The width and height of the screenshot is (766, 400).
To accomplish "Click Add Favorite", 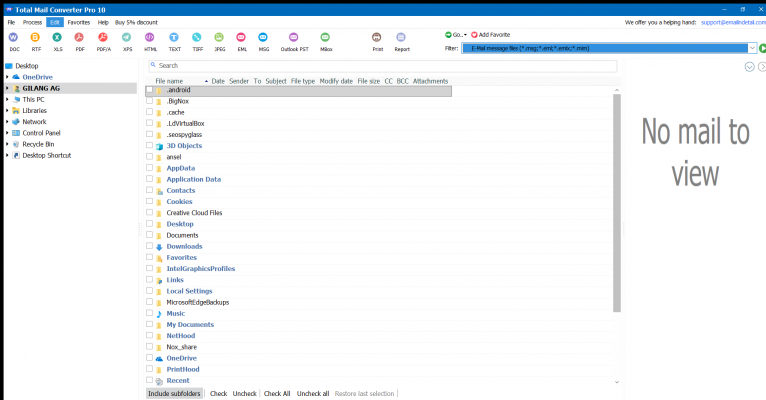I will click(x=490, y=35).
